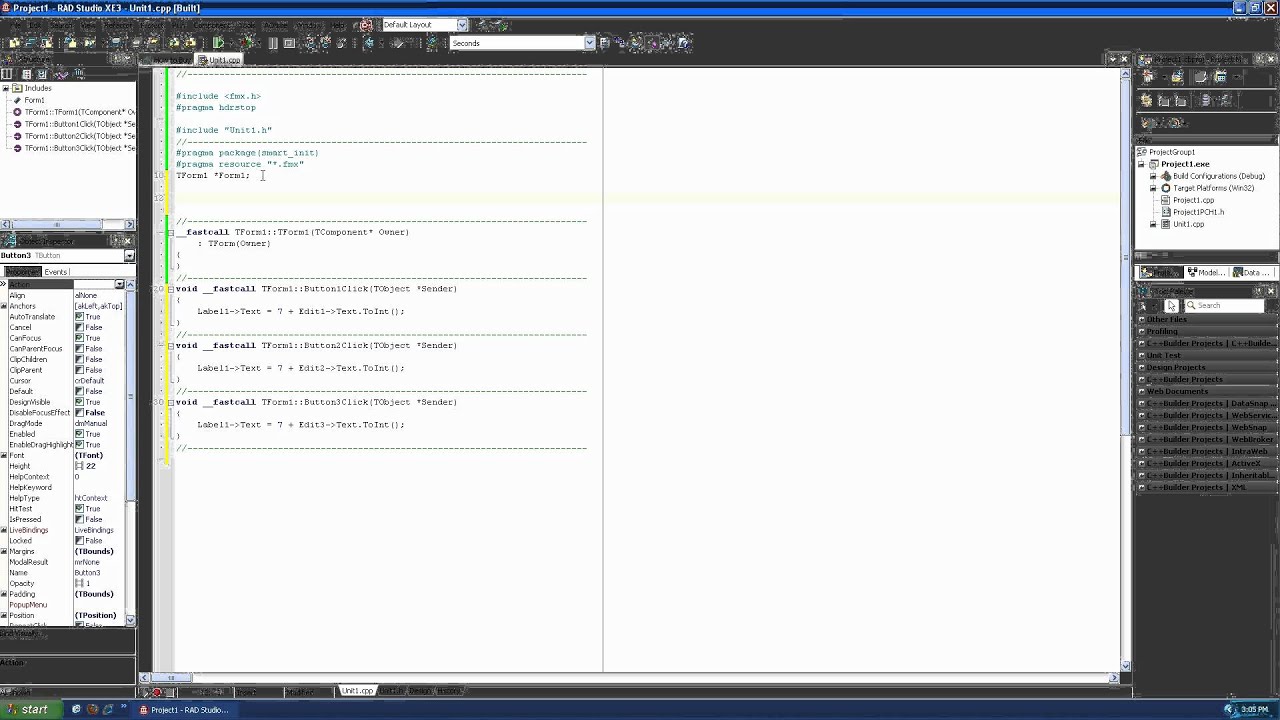The image size is (1280, 720).
Task: Open the Button3 component selector dropdown
Action: click(129, 256)
